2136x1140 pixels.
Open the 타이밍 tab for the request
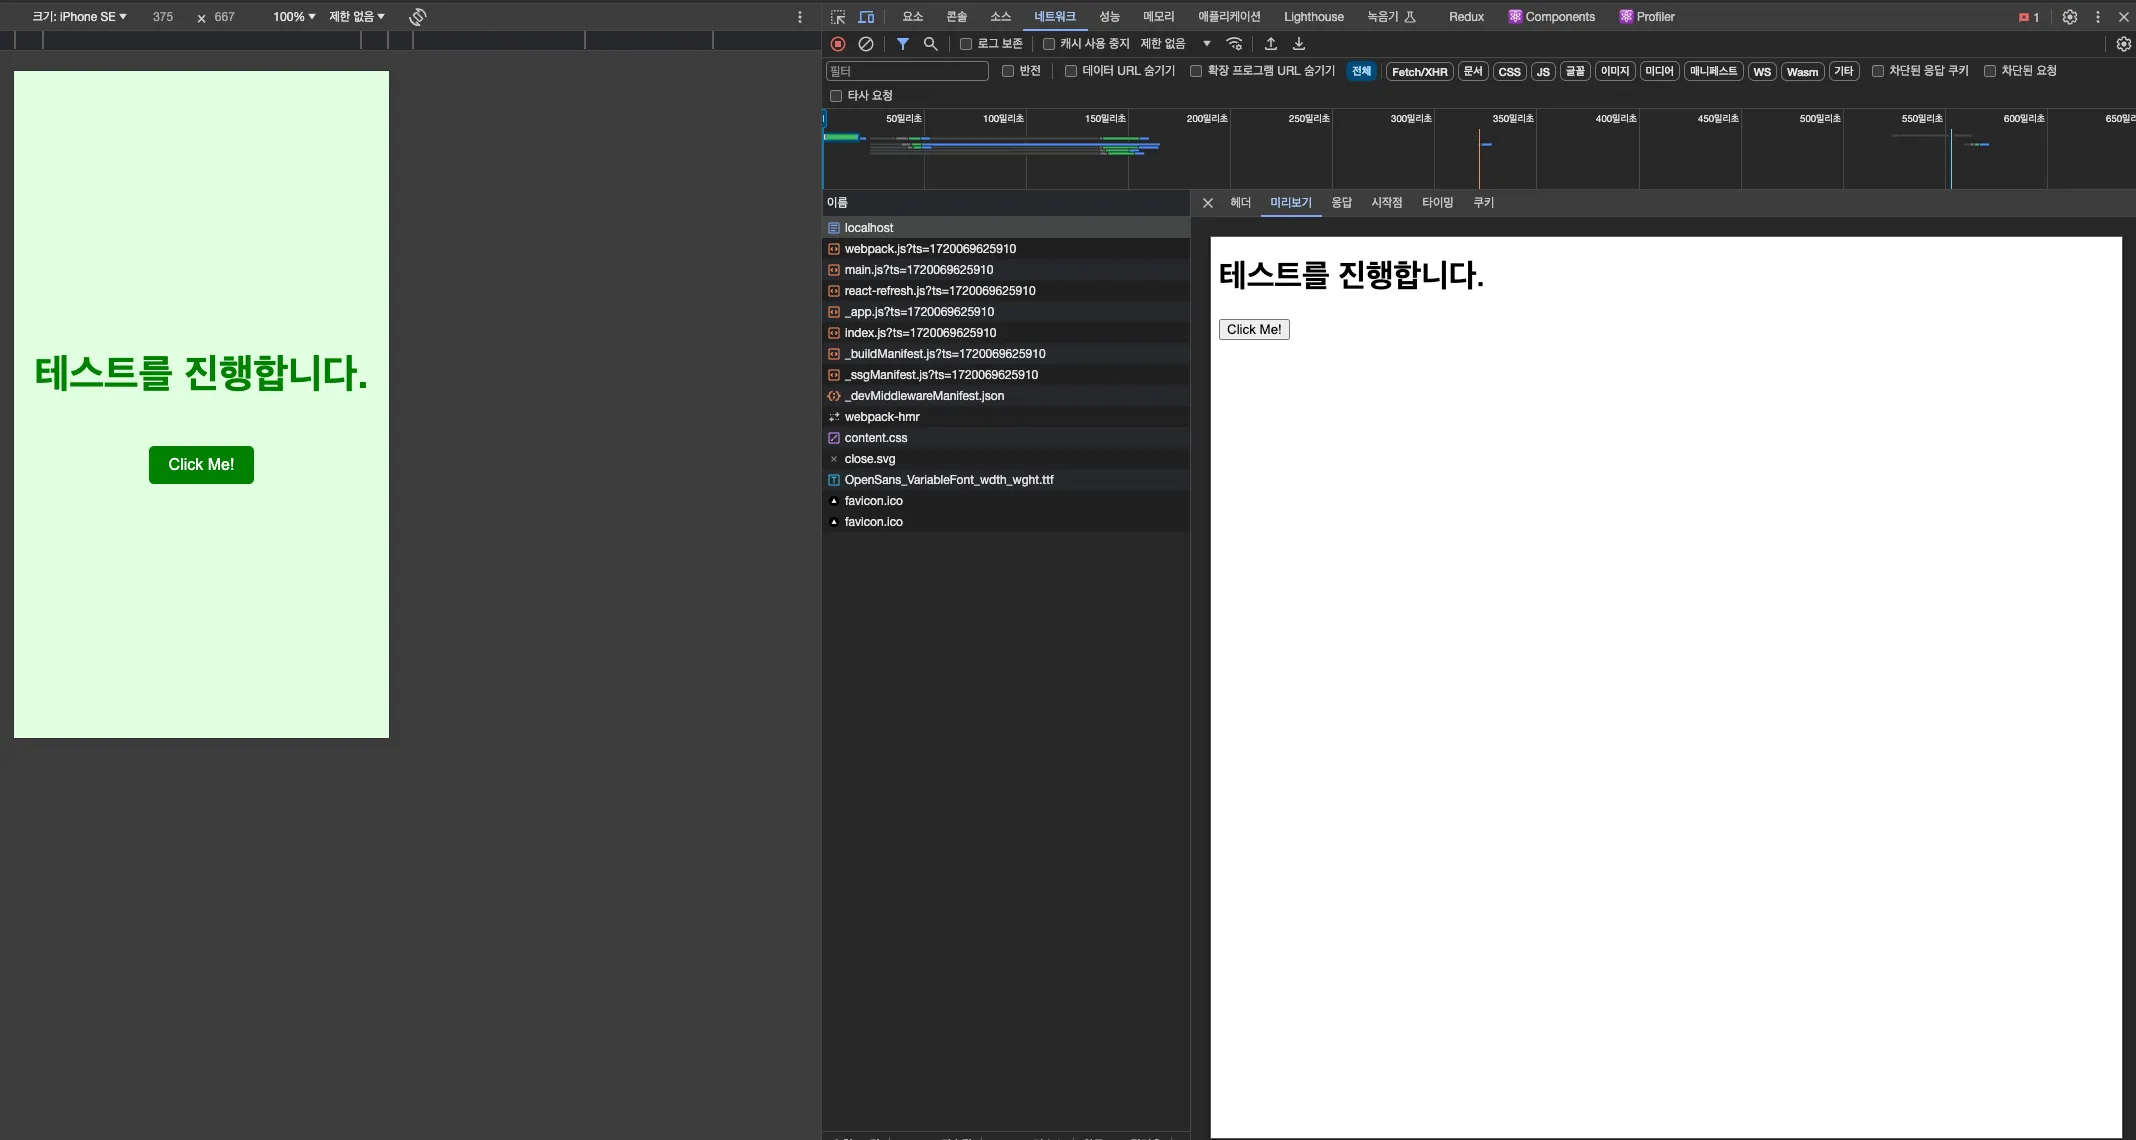coord(1437,203)
